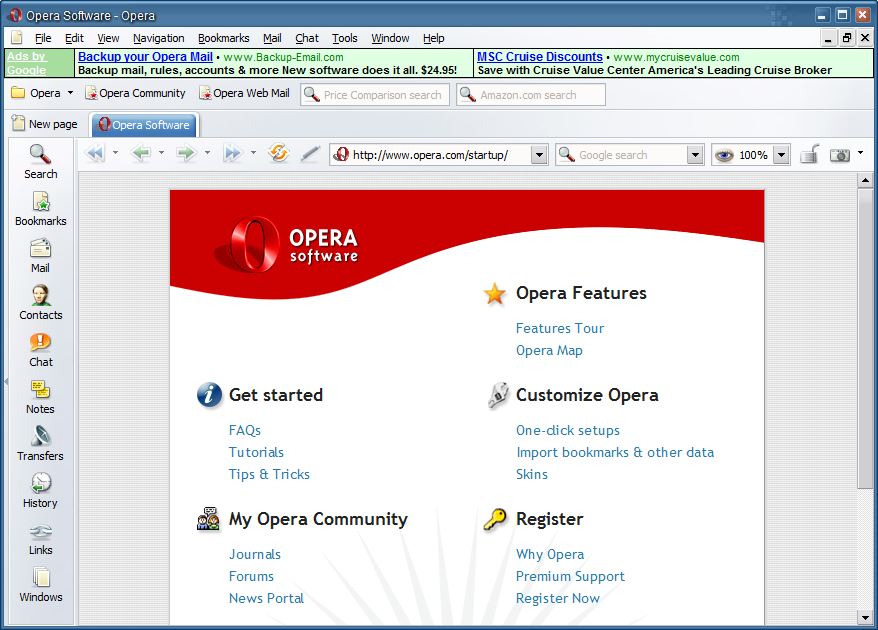Click the Rewind navigation button
878x630 pixels.
click(95, 153)
